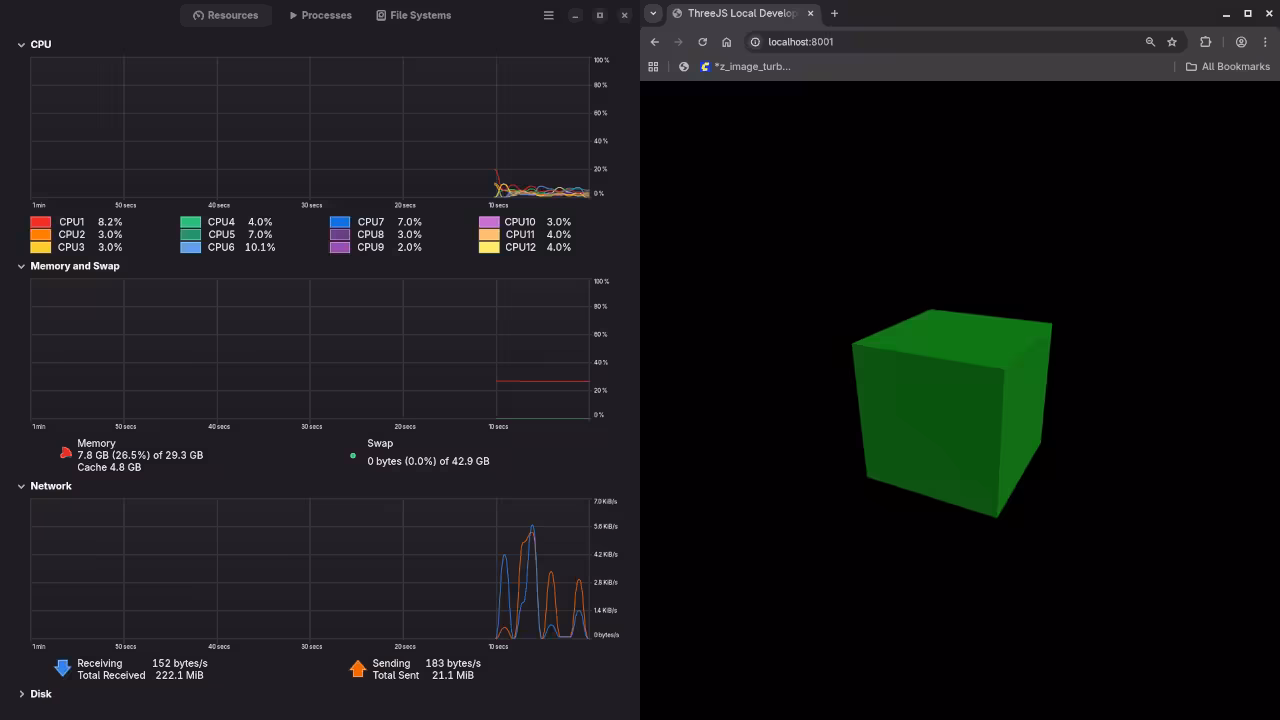The width and height of the screenshot is (1280, 720).
Task: Click the back navigation arrow in Chrome
Action: point(655,42)
